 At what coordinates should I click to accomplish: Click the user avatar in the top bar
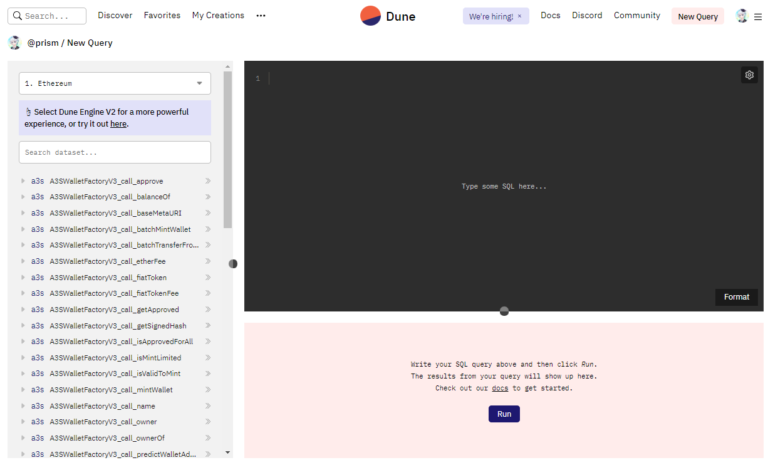(741, 16)
